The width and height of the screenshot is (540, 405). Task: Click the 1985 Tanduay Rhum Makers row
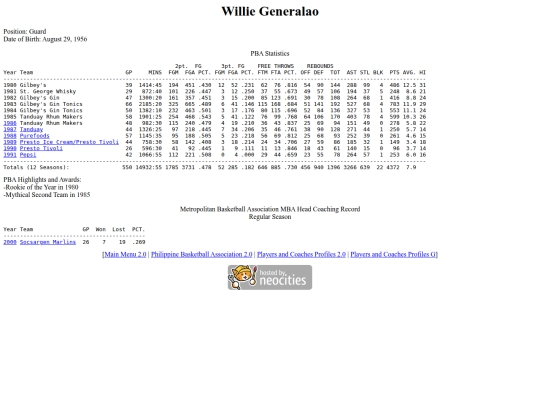(x=215, y=117)
